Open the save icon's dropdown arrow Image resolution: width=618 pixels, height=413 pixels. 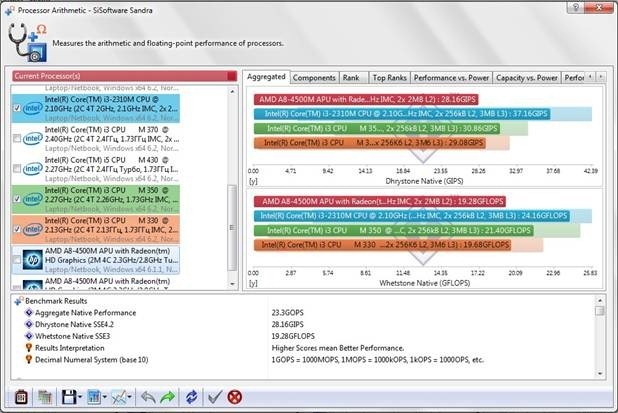[x=80, y=397]
